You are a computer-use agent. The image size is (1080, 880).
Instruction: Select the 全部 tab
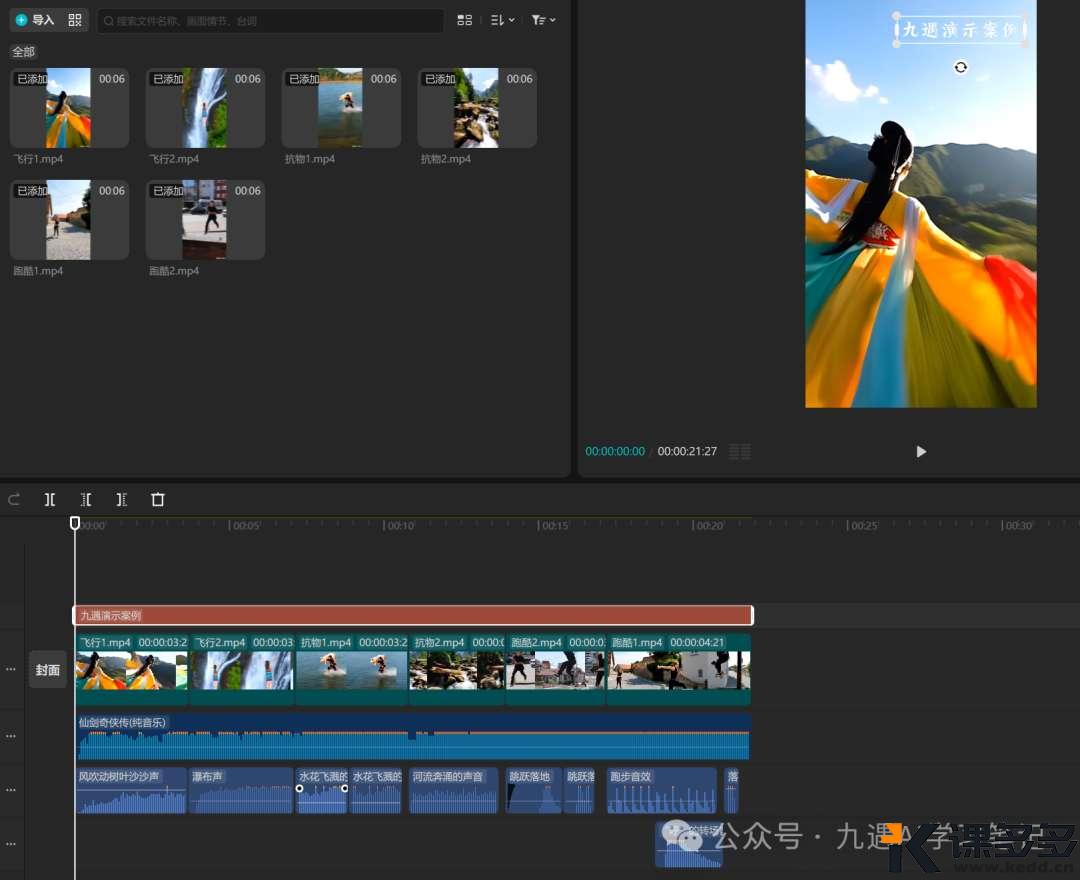pos(23,52)
